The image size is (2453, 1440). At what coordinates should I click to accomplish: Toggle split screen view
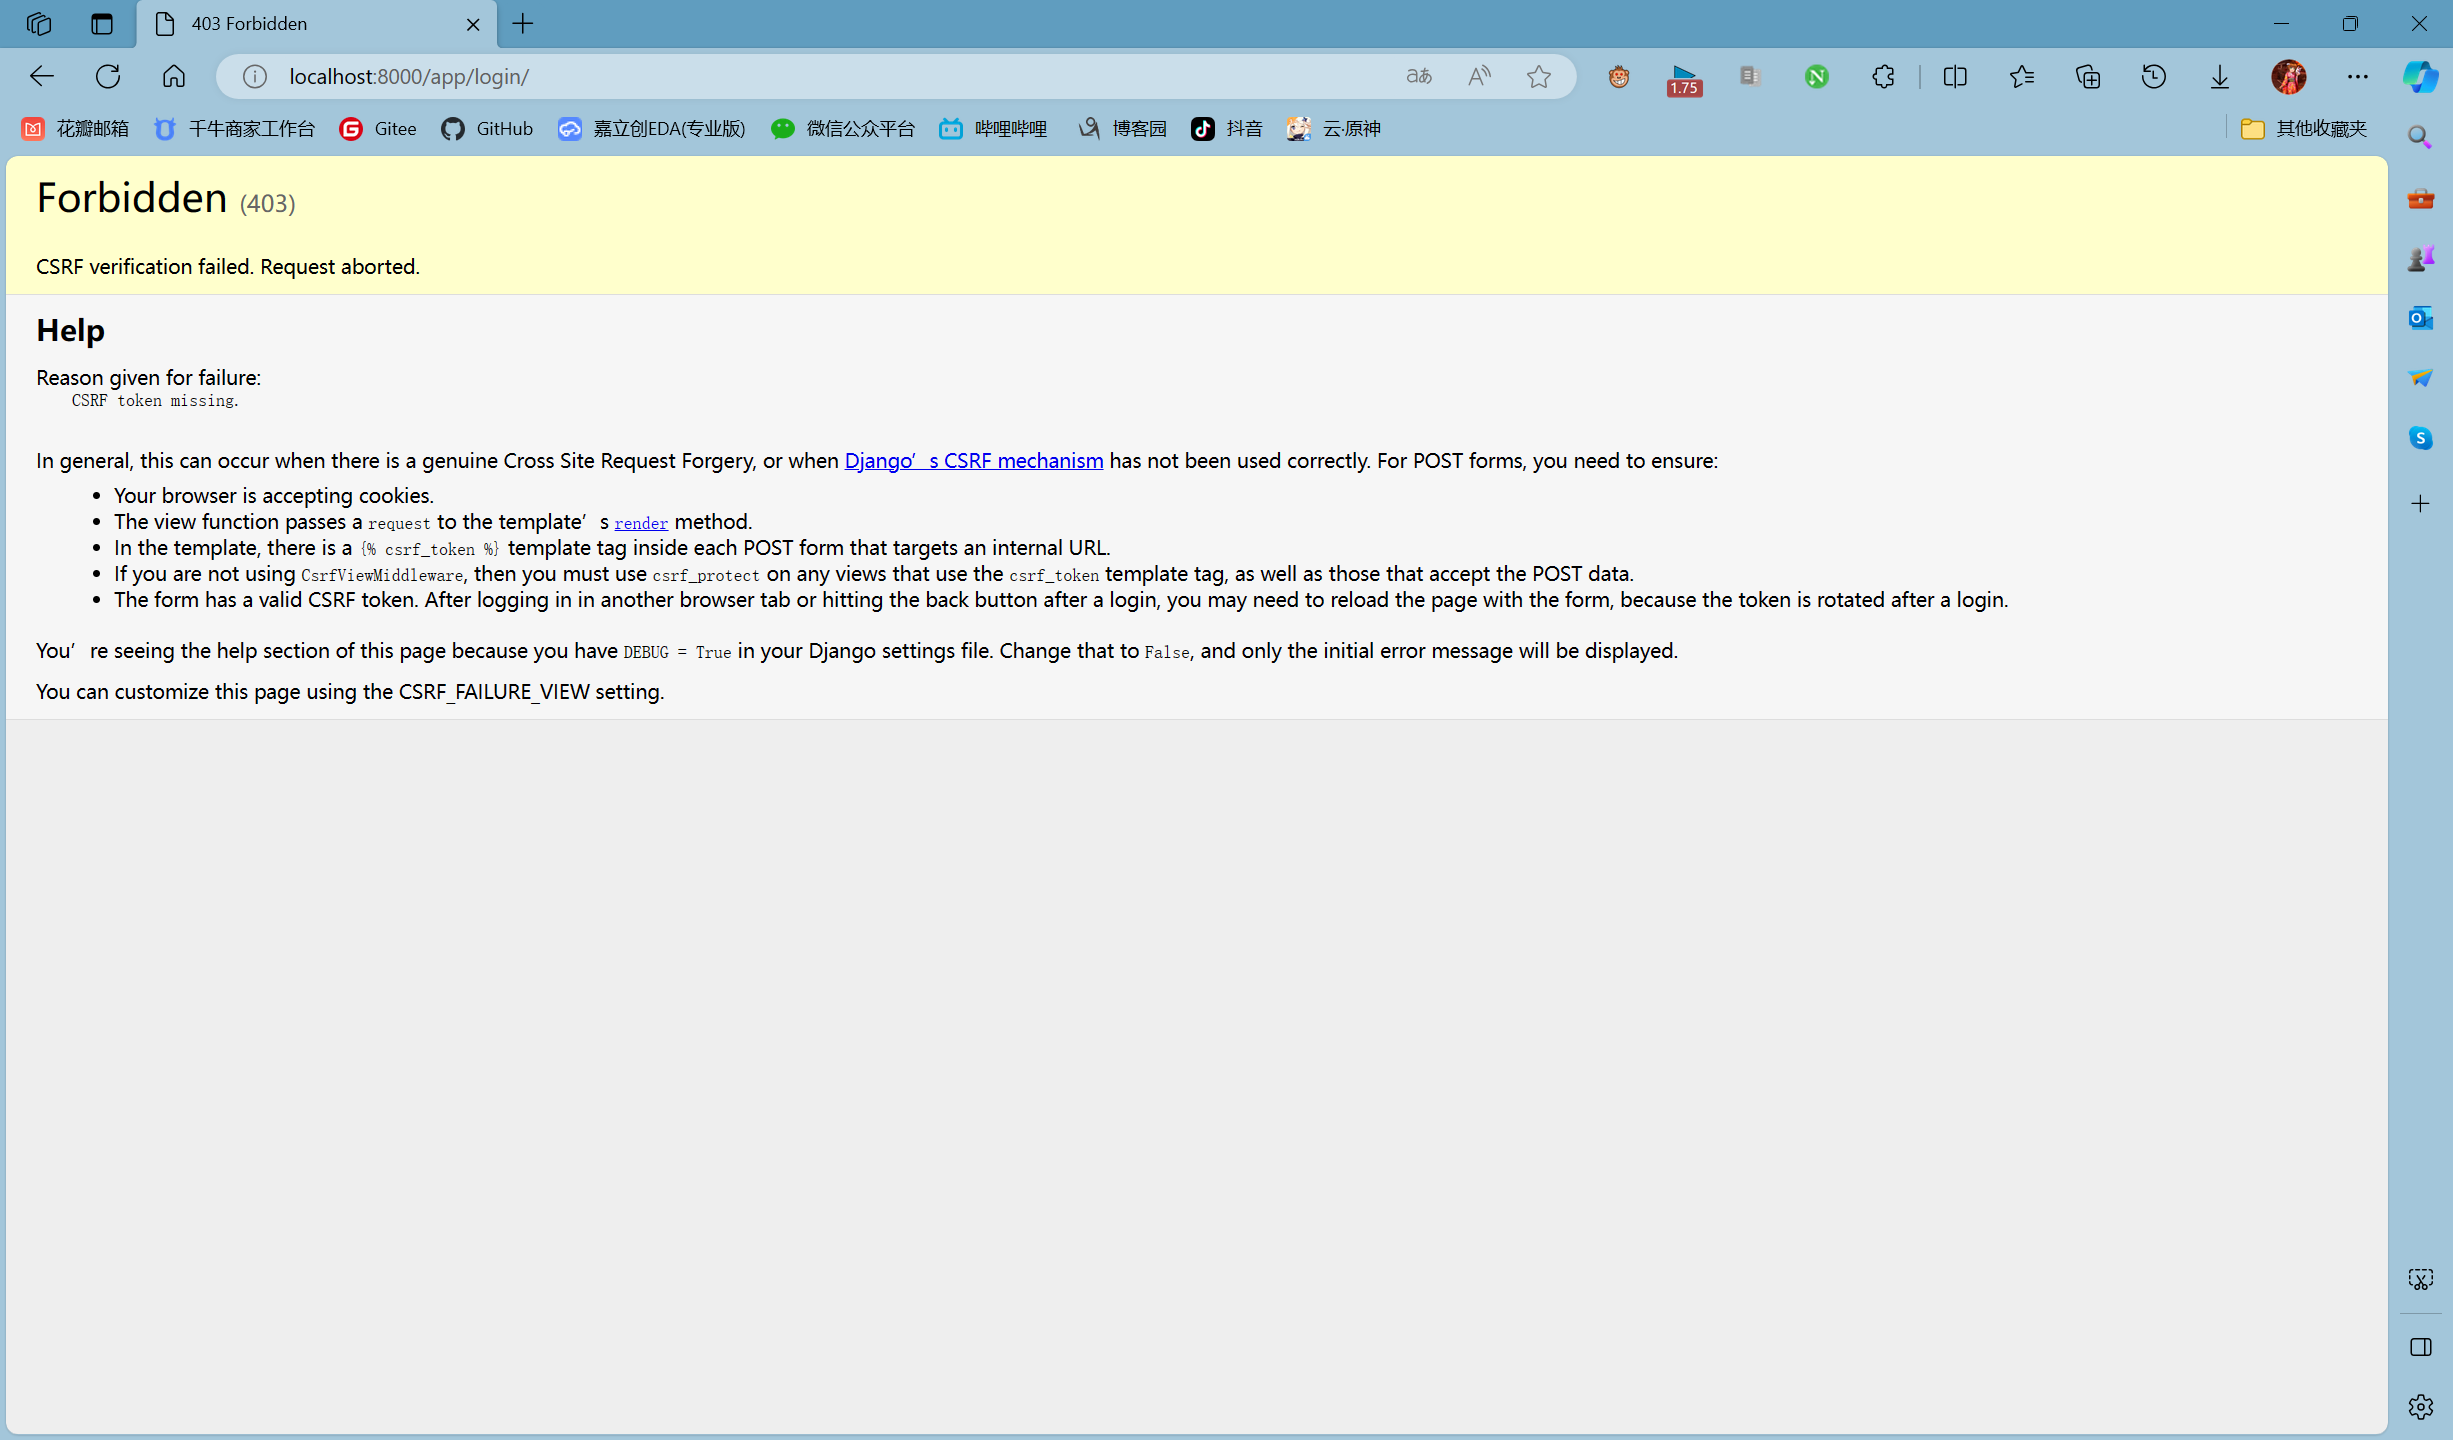1955,76
